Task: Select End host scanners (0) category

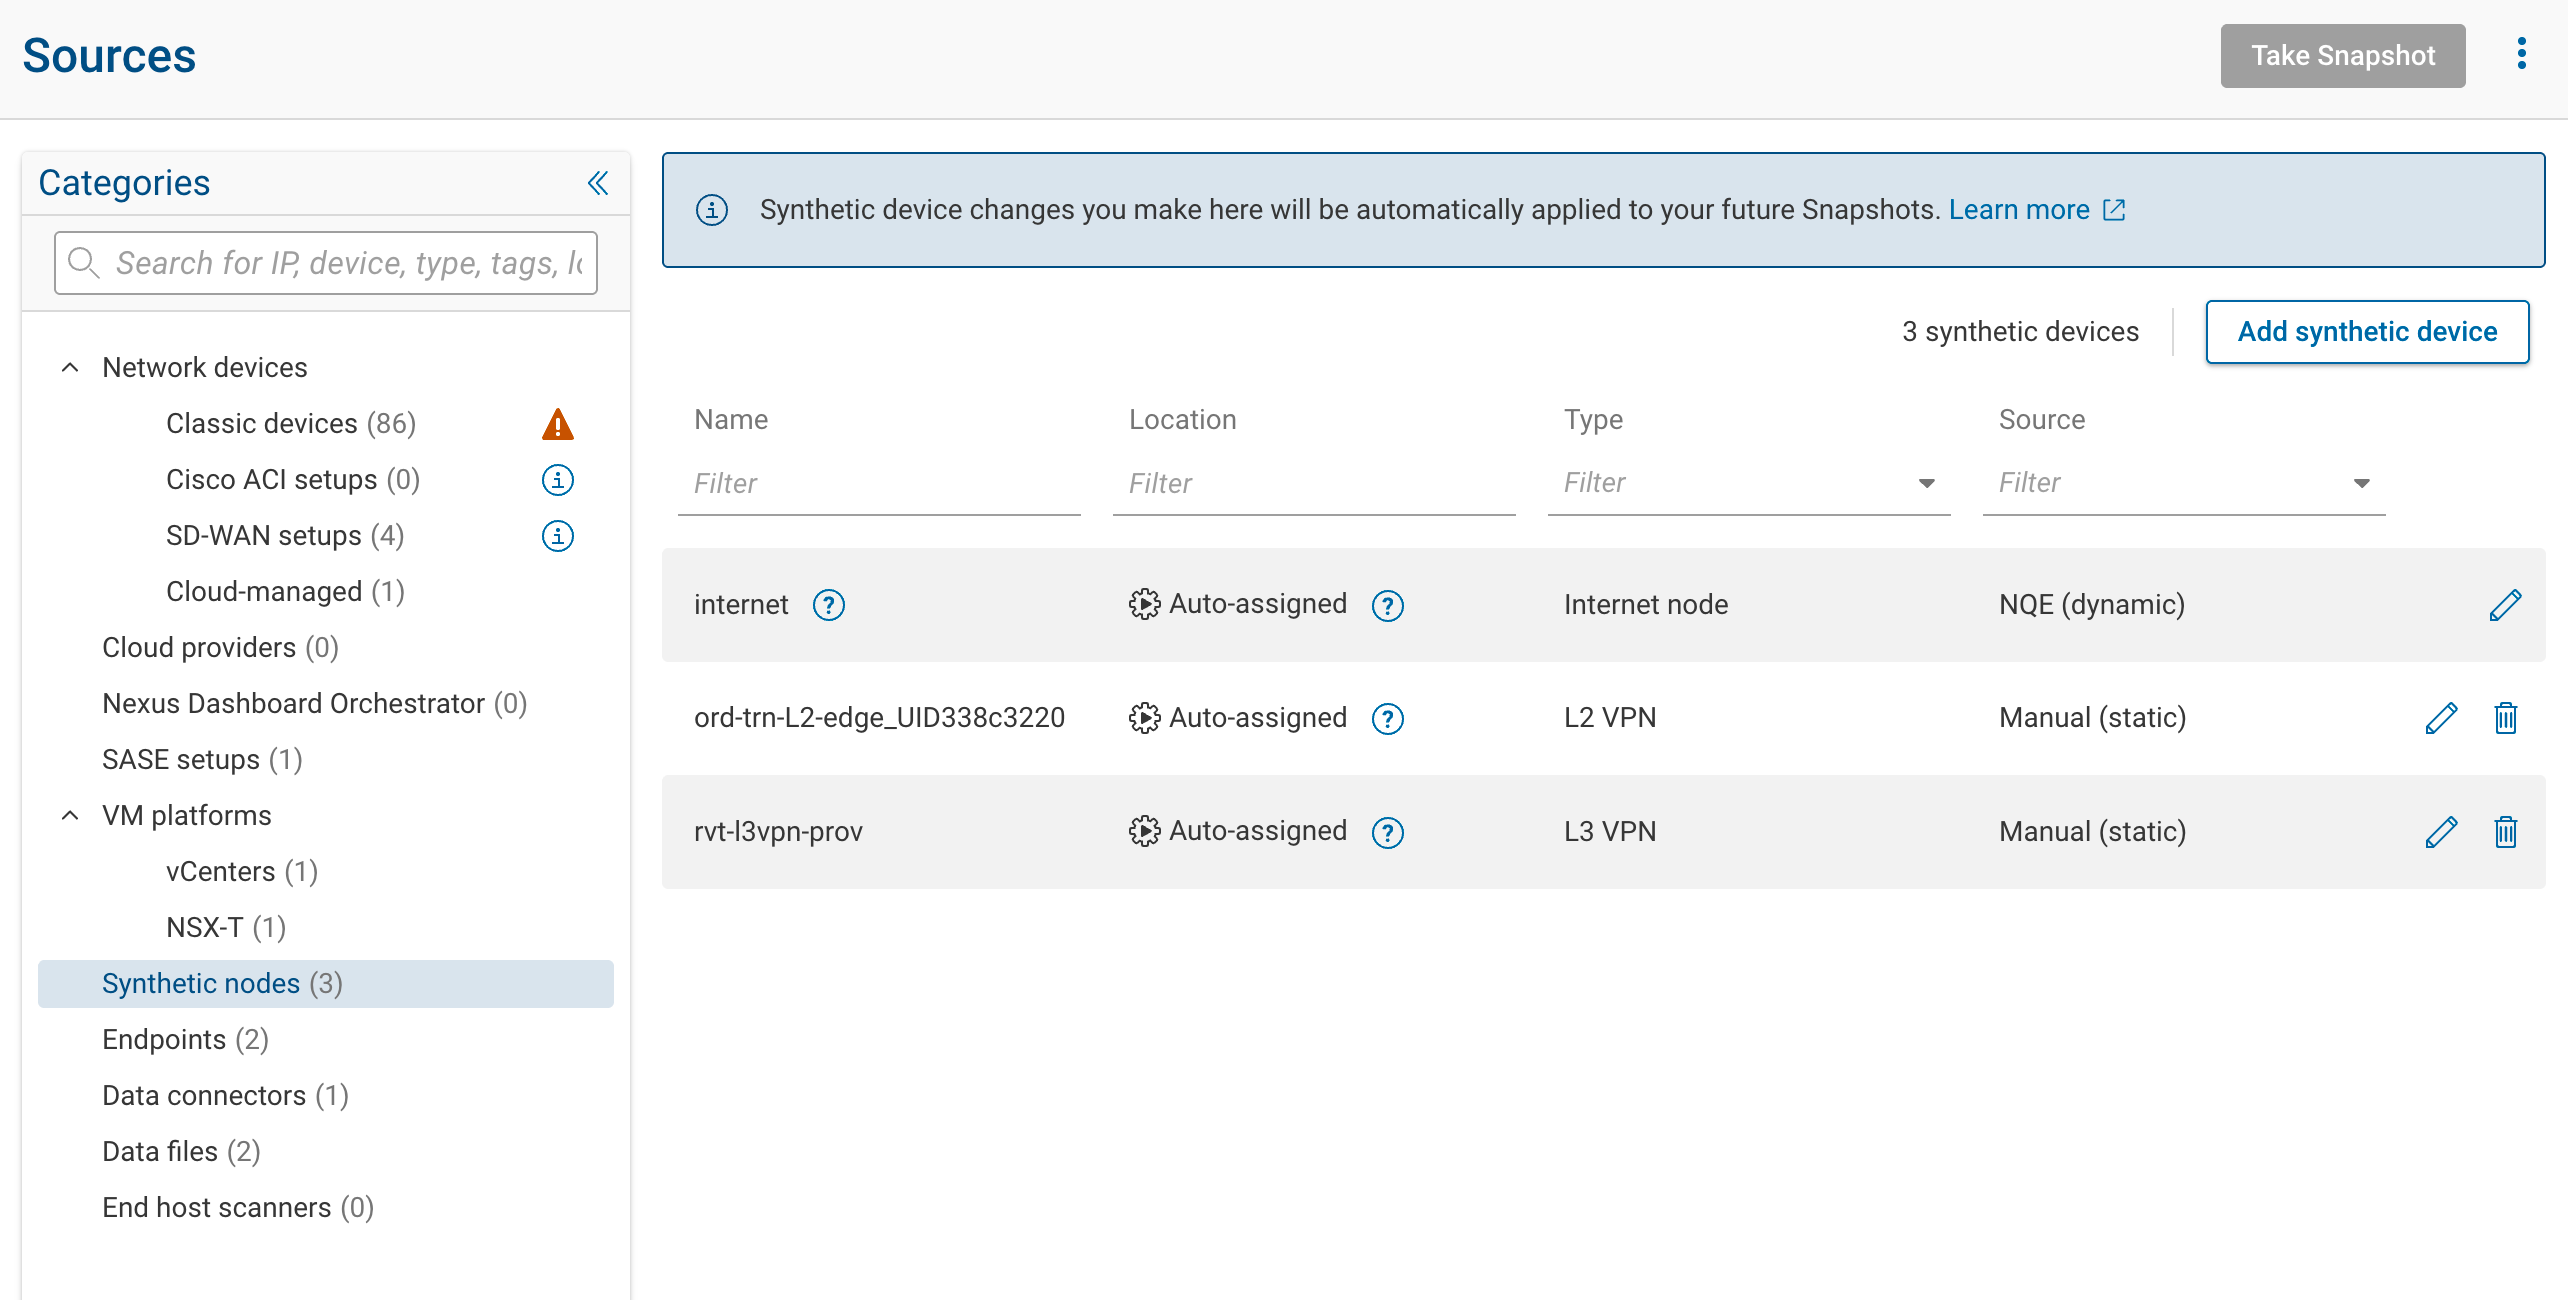Action: pyautogui.click(x=238, y=1208)
